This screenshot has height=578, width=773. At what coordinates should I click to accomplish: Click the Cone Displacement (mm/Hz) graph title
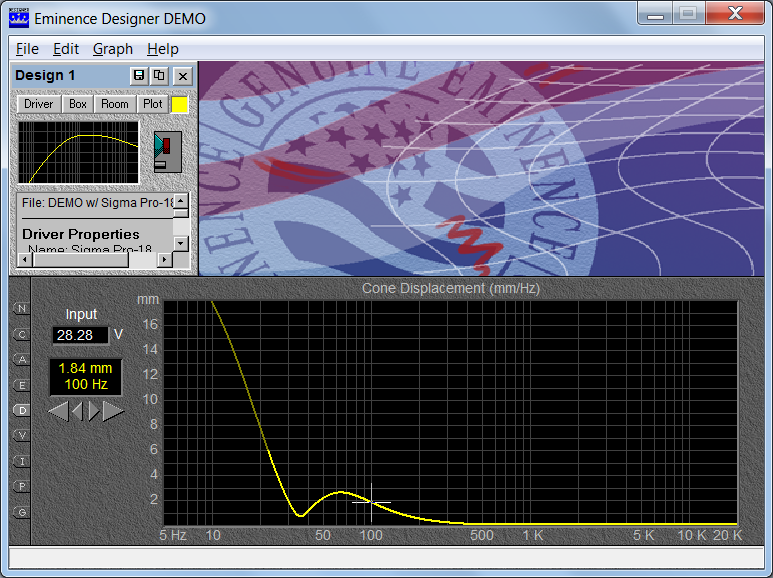click(451, 289)
